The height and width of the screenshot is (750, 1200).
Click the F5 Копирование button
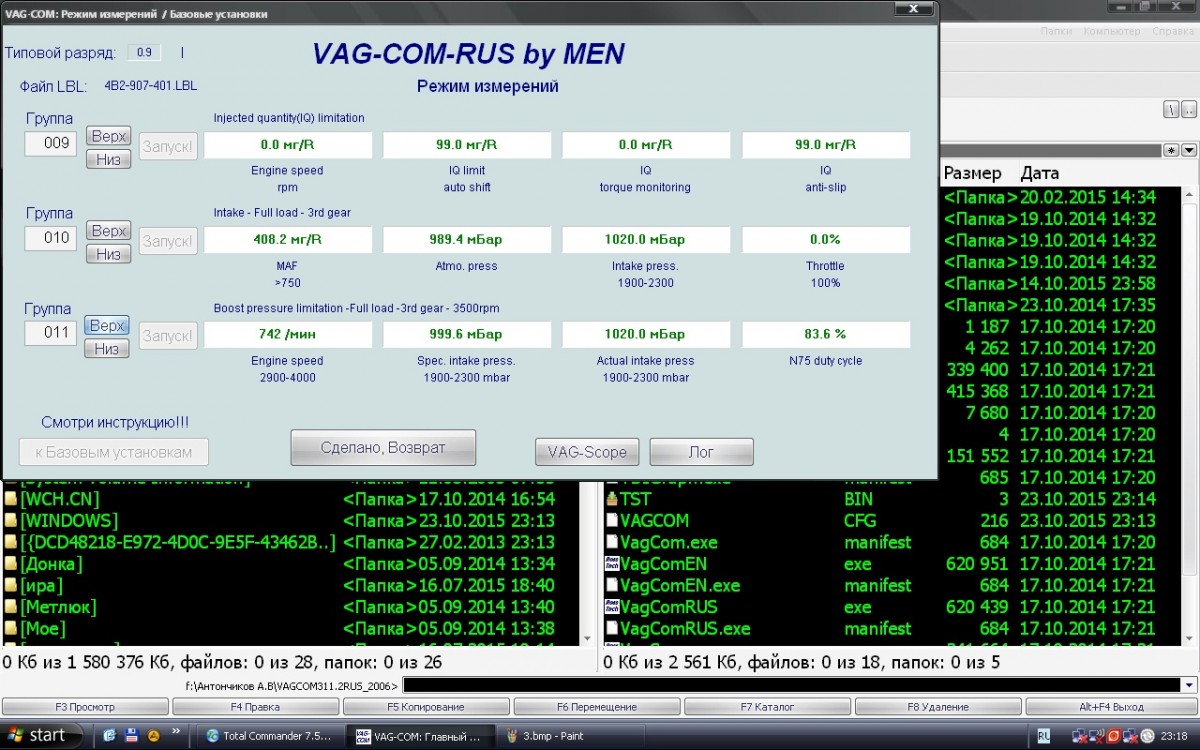(426, 707)
